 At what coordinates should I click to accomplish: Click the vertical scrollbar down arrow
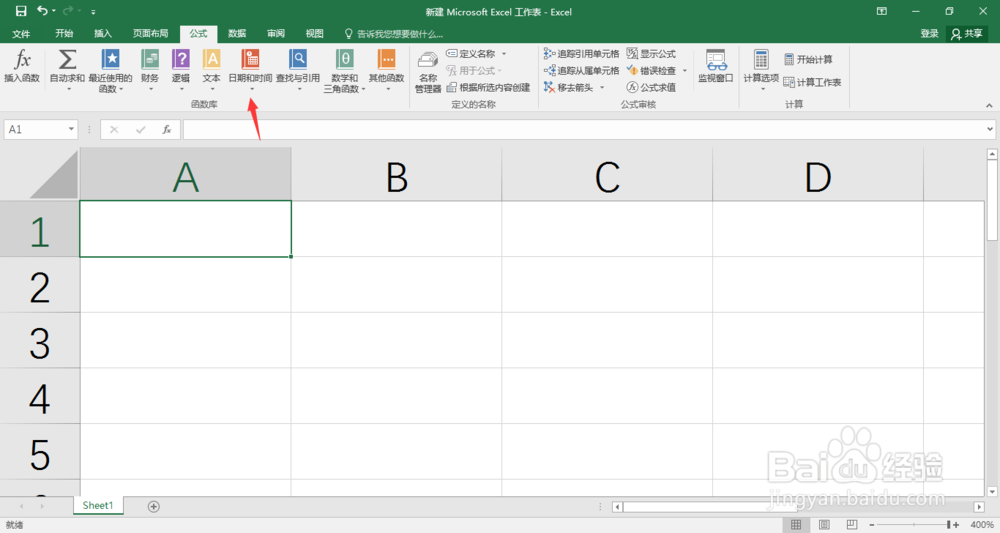(x=992, y=492)
